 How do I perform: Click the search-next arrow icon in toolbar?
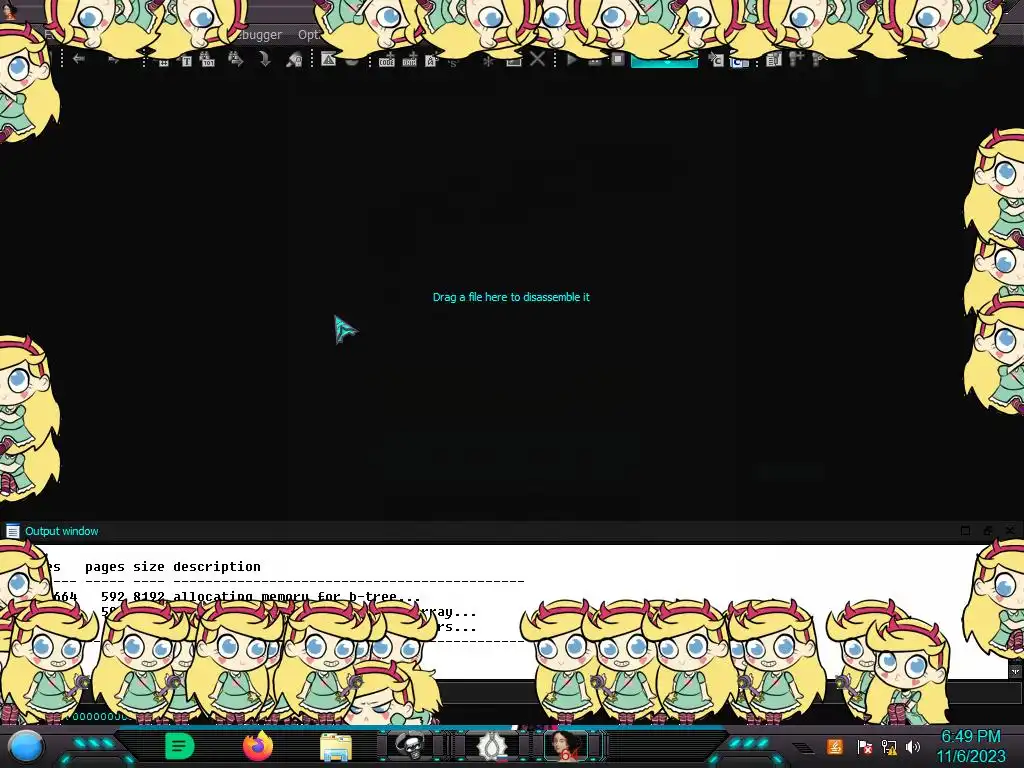click(x=236, y=60)
